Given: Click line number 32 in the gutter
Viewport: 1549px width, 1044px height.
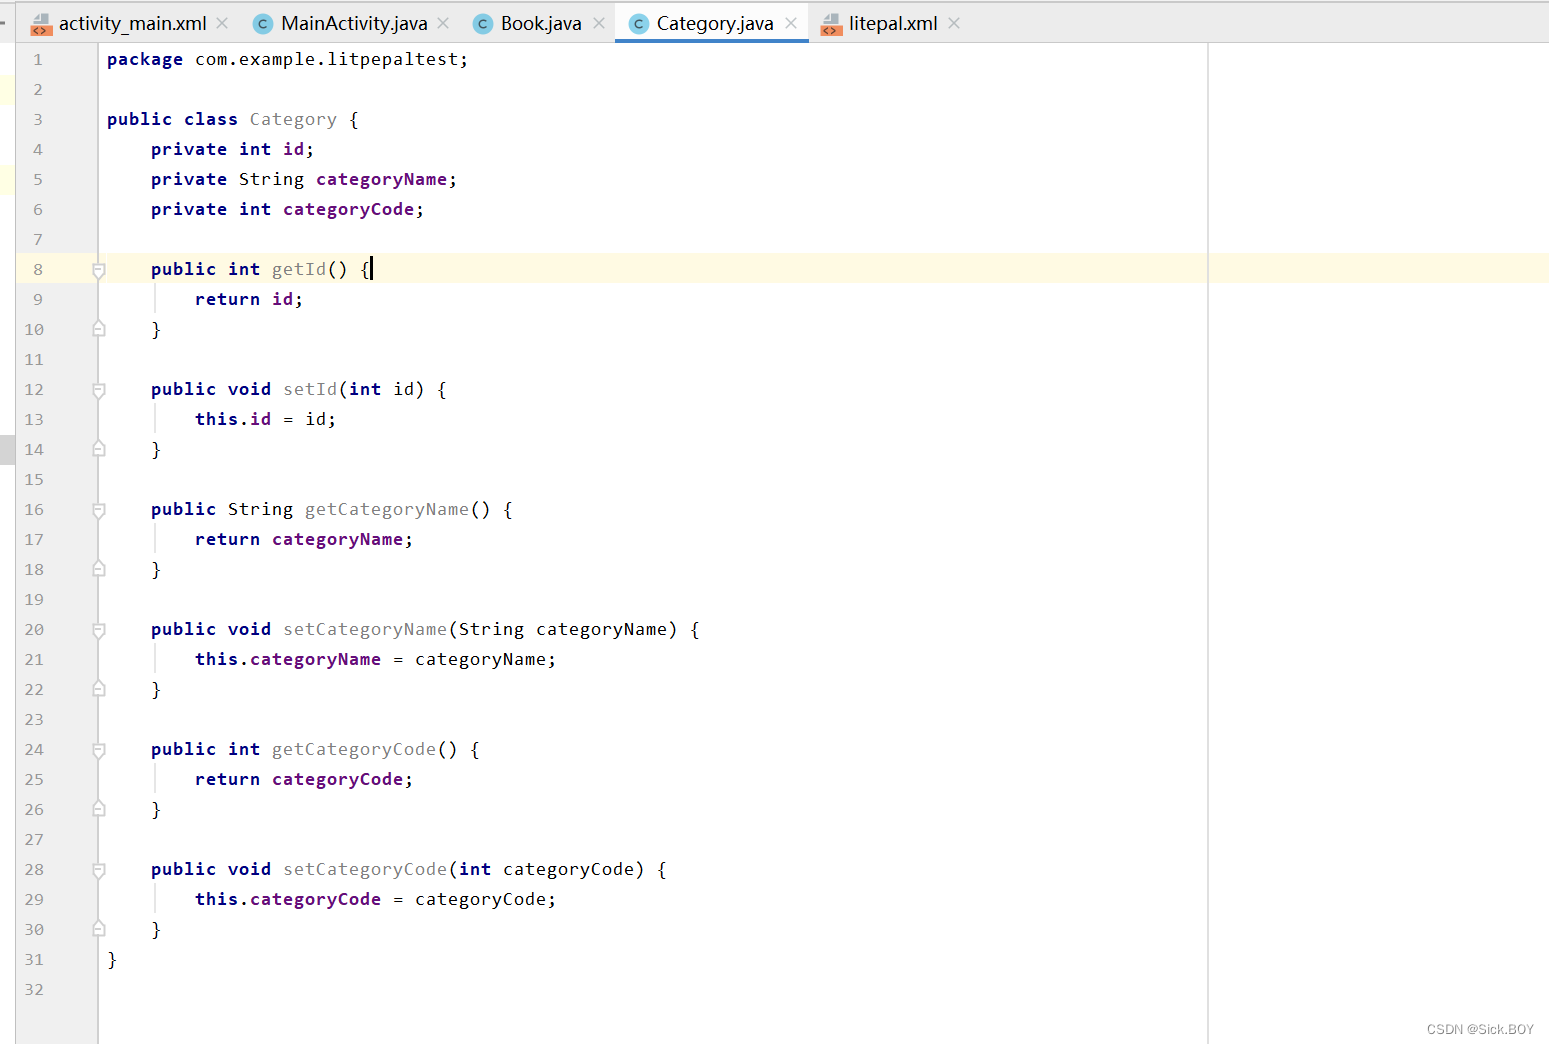Looking at the screenshot, I should click(x=34, y=990).
